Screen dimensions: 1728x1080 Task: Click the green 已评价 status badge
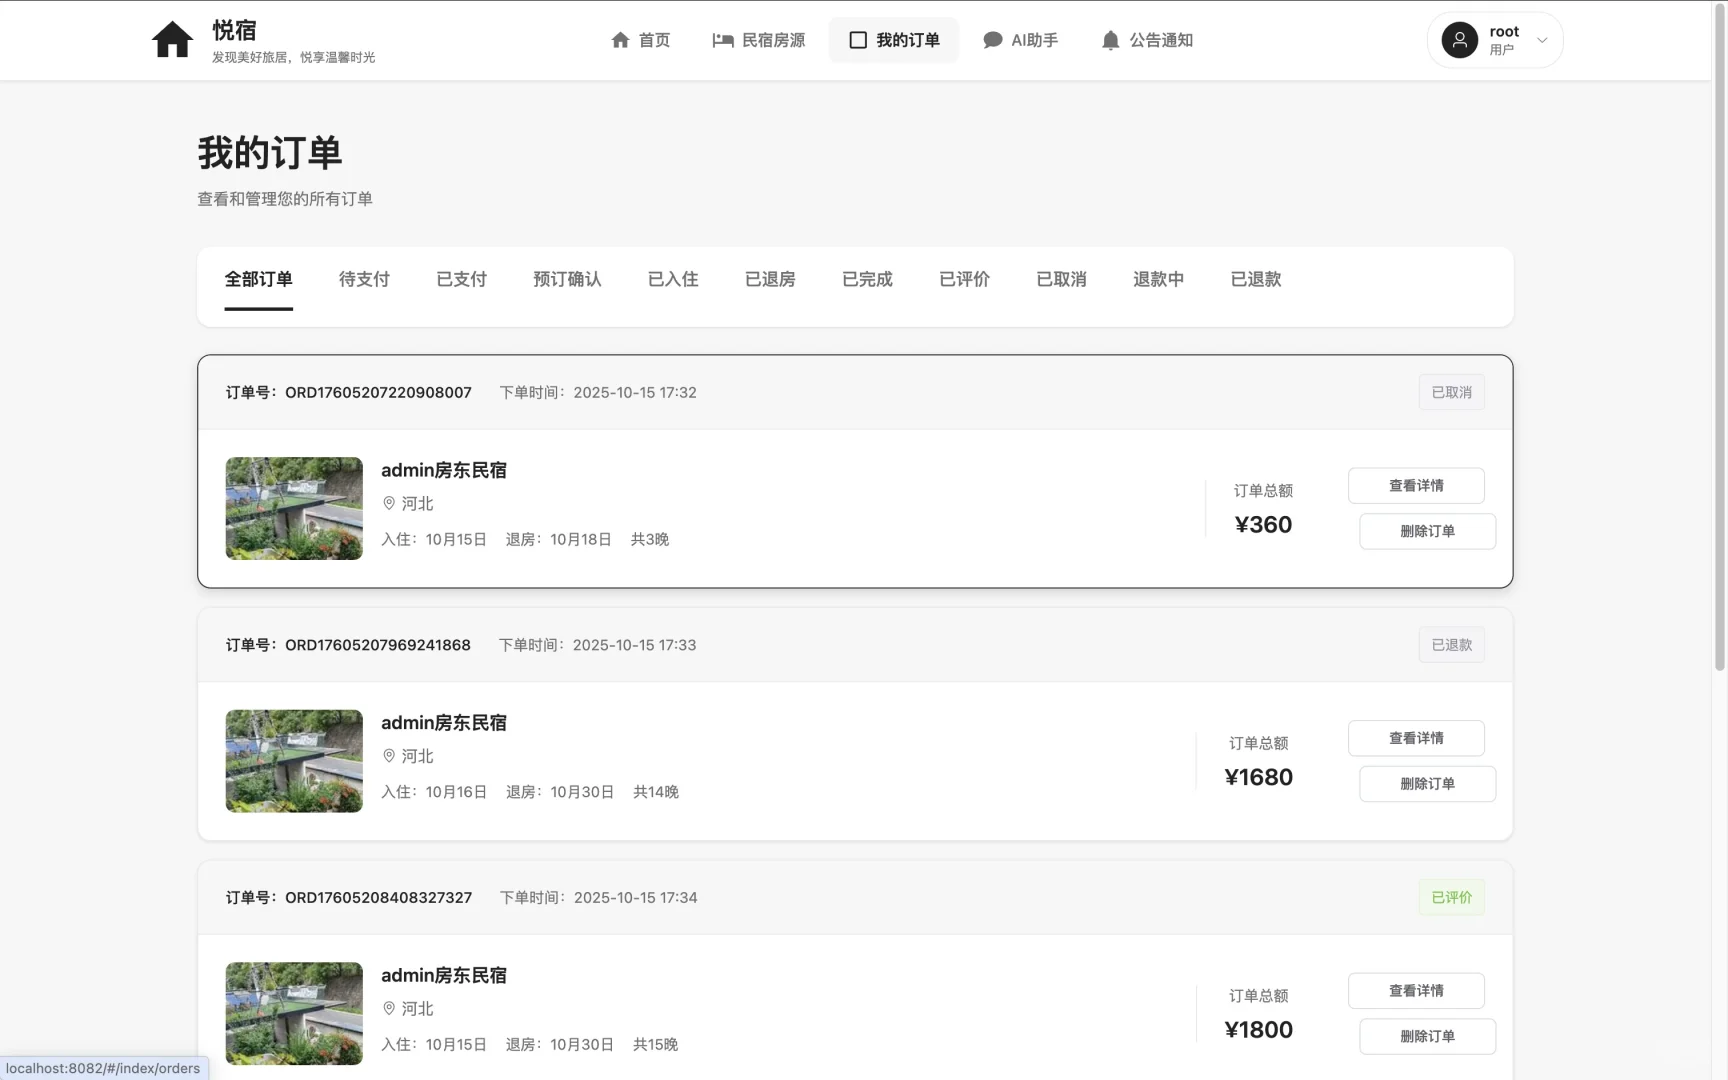tap(1451, 897)
